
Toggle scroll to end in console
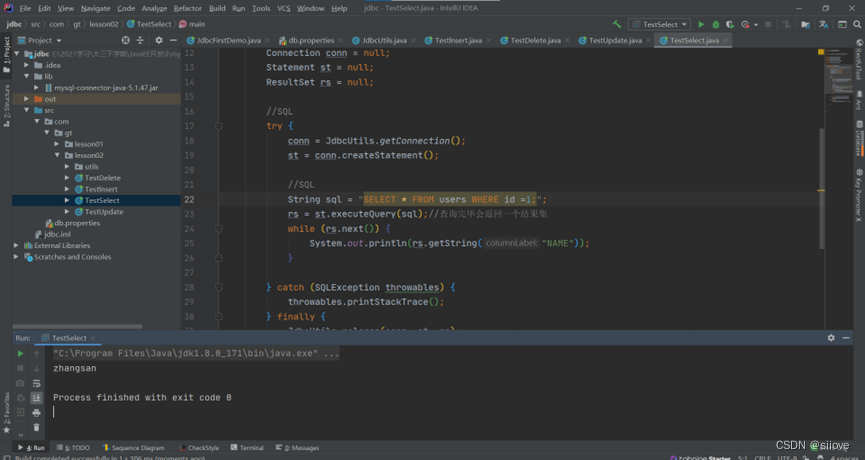[37, 398]
